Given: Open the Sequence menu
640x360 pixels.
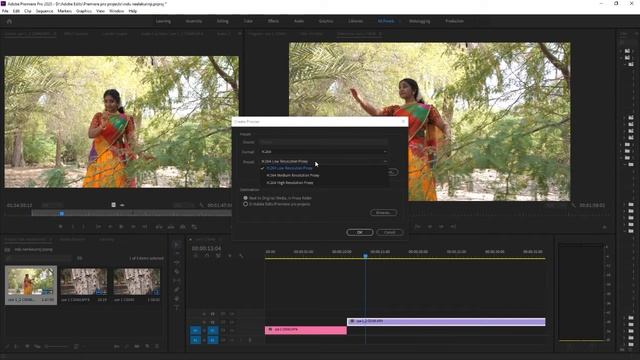Looking at the screenshot, I should [44, 11].
